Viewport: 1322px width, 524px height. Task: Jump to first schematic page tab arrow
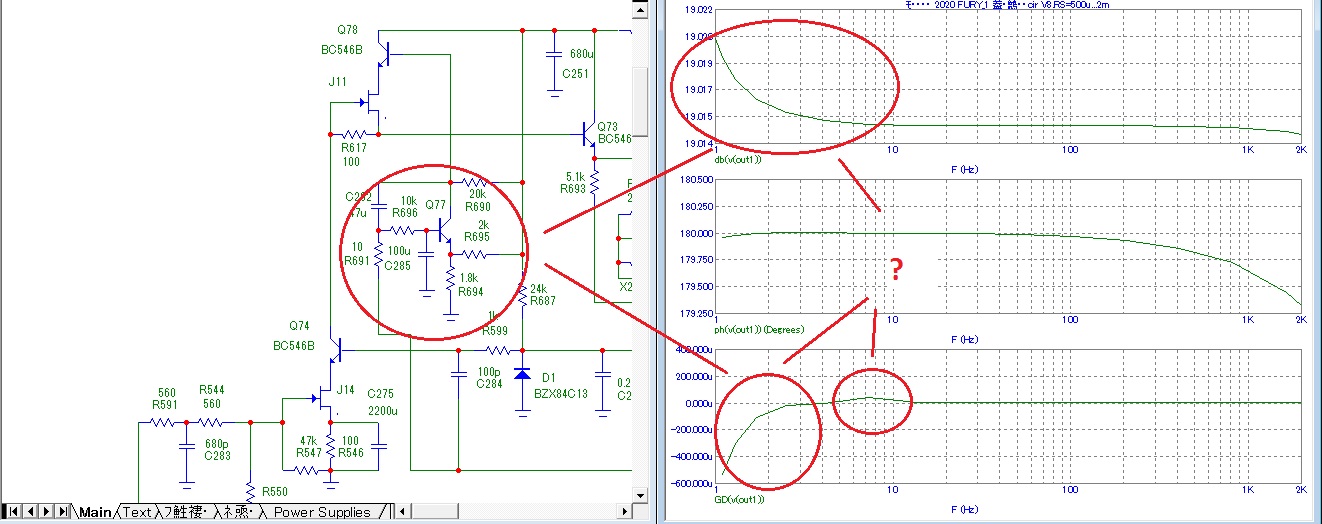[x=13, y=511]
